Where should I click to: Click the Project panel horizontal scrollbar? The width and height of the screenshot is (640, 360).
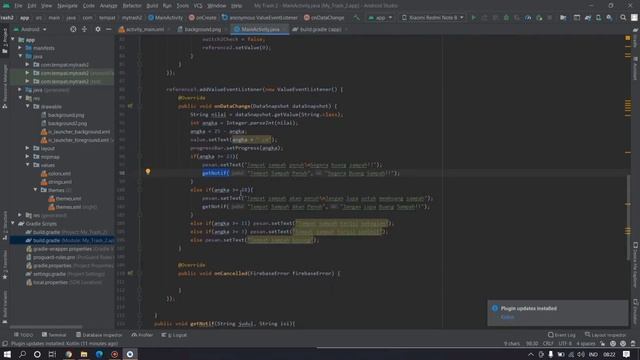pyautogui.click(x=46, y=327)
